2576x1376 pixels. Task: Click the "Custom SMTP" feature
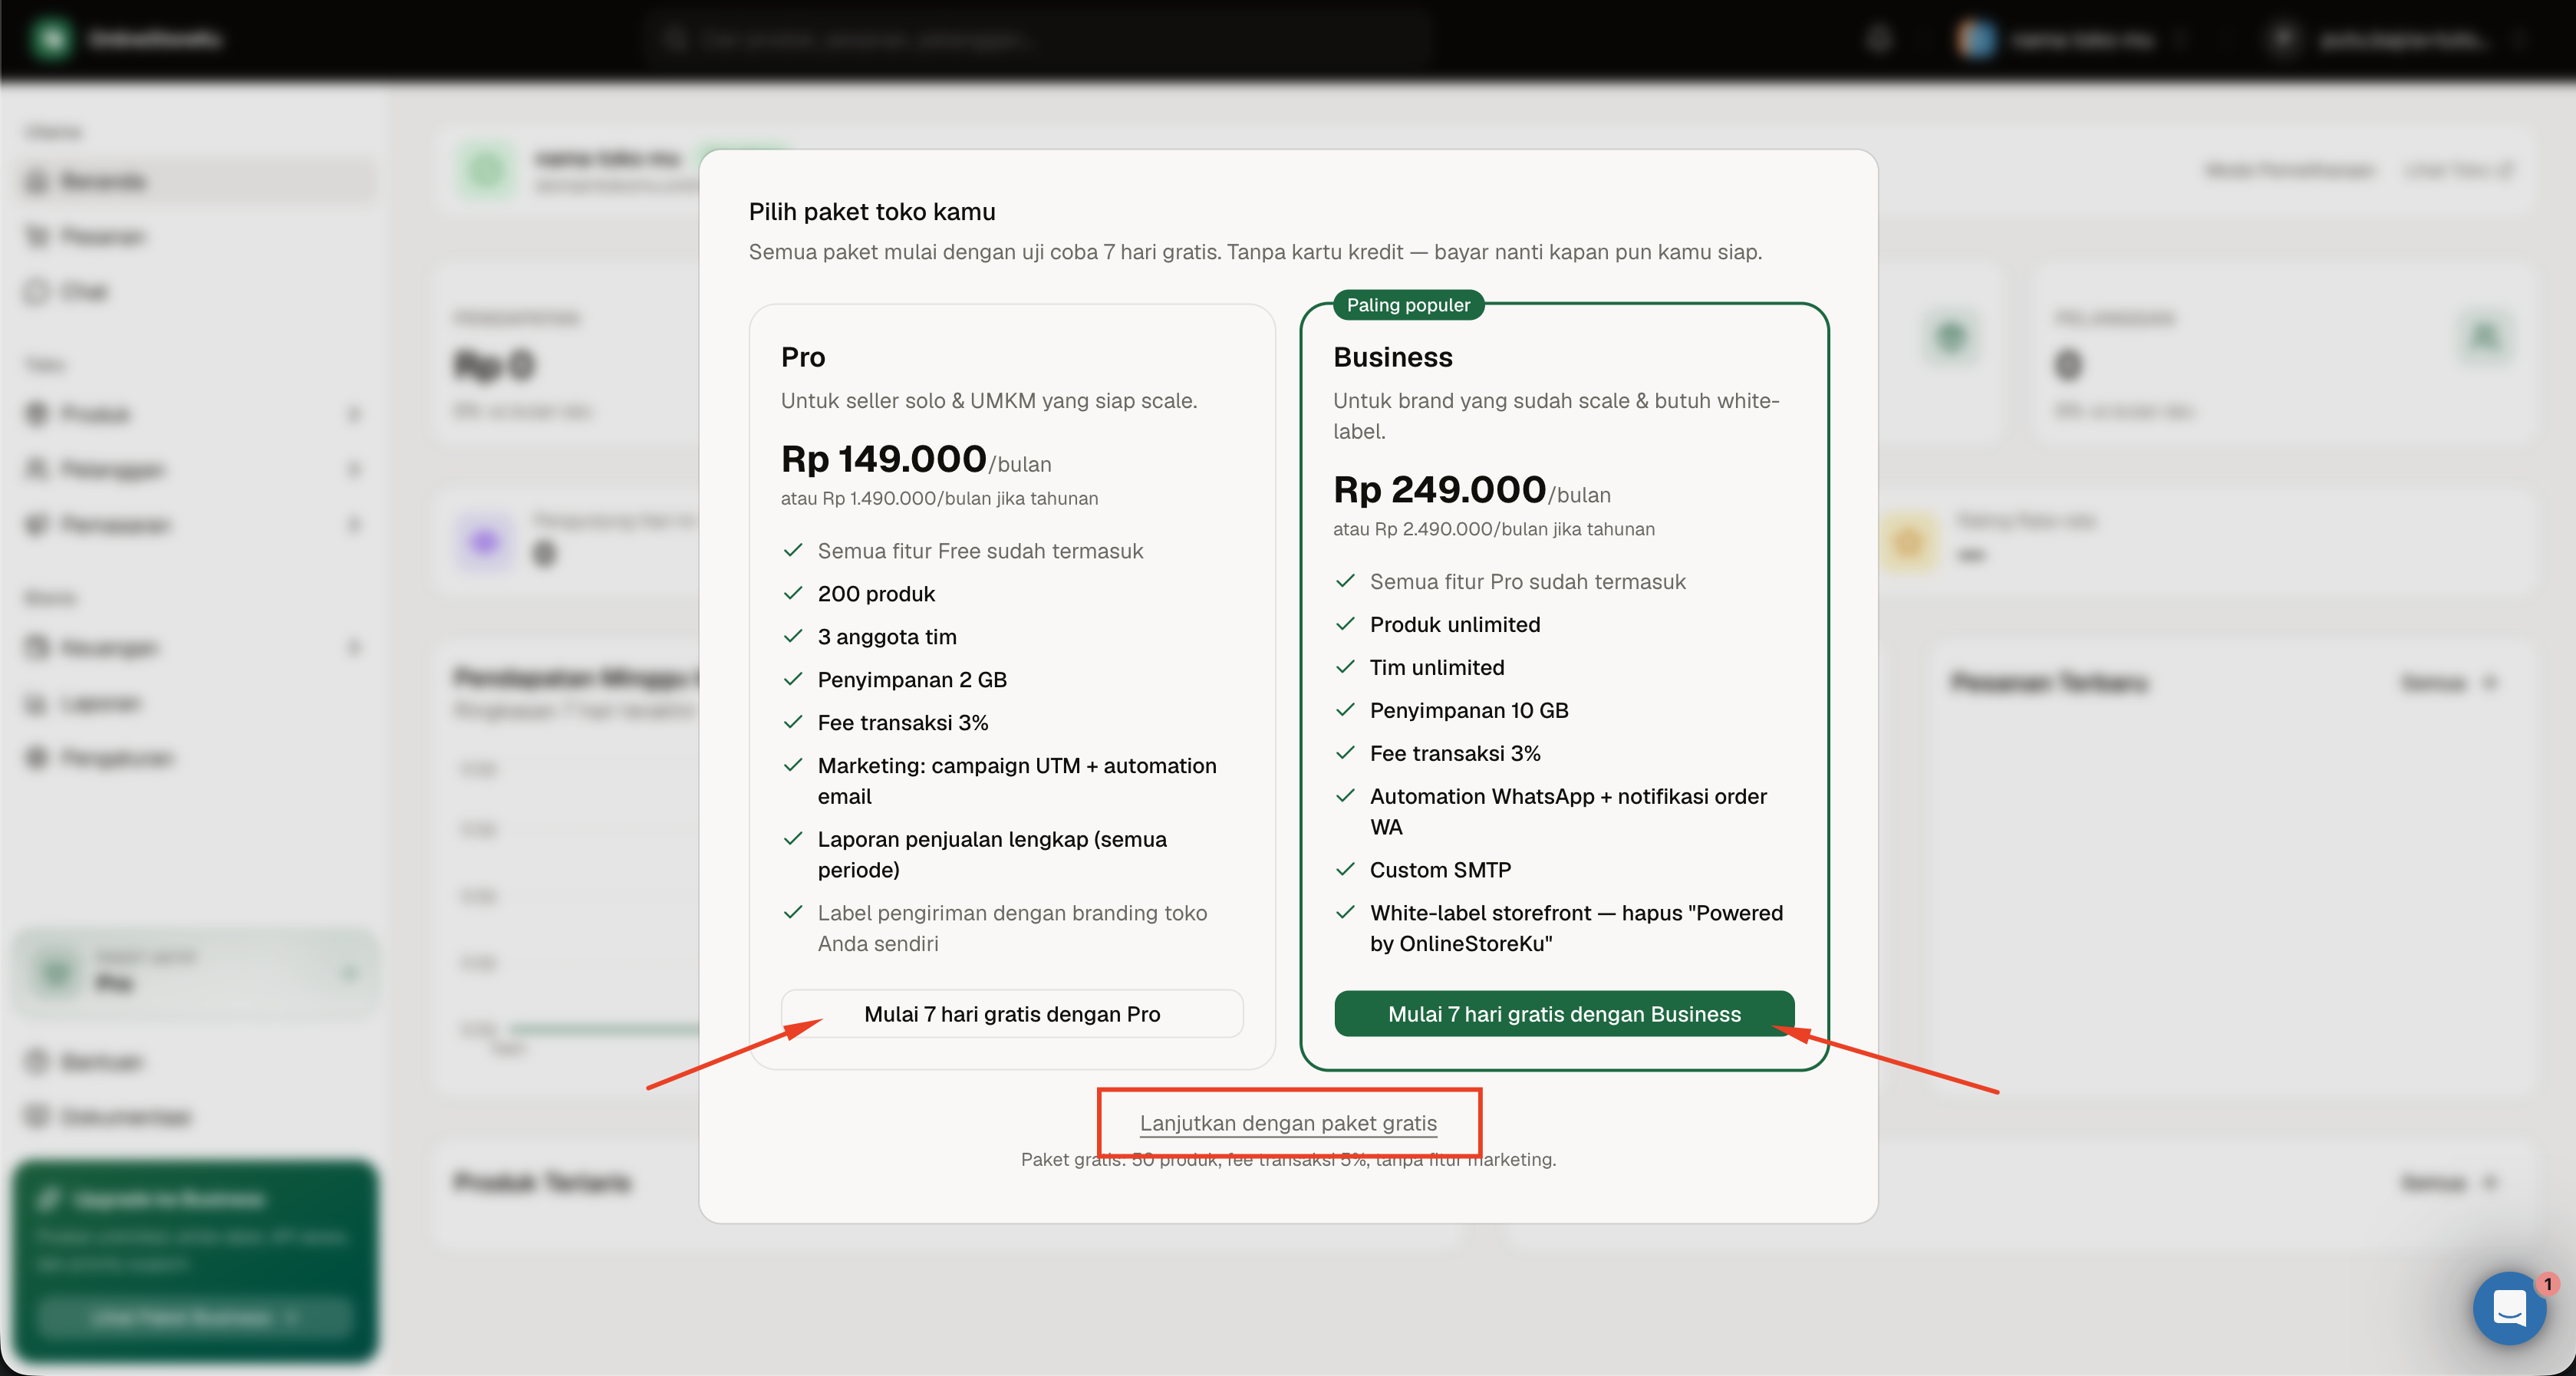click(x=1440, y=870)
